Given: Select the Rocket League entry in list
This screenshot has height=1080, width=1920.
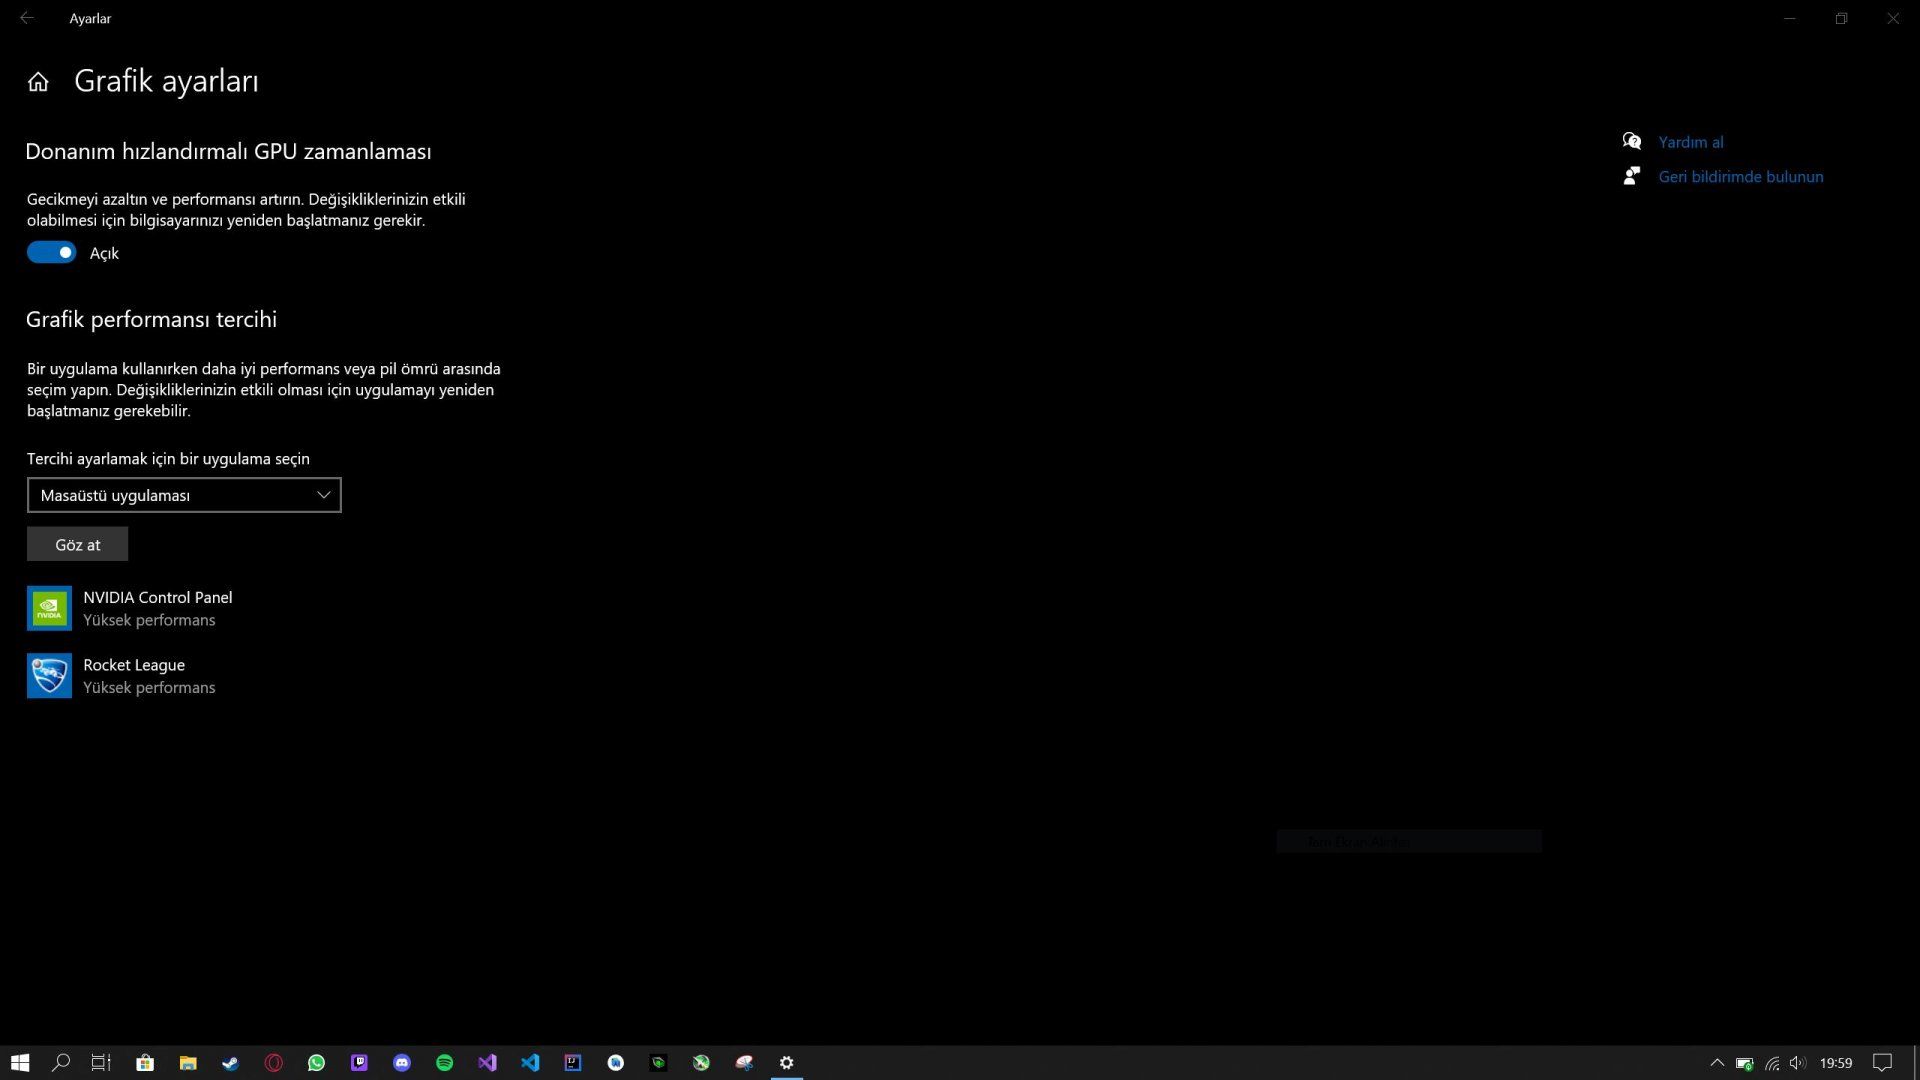Looking at the screenshot, I should pyautogui.click(x=134, y=675).
